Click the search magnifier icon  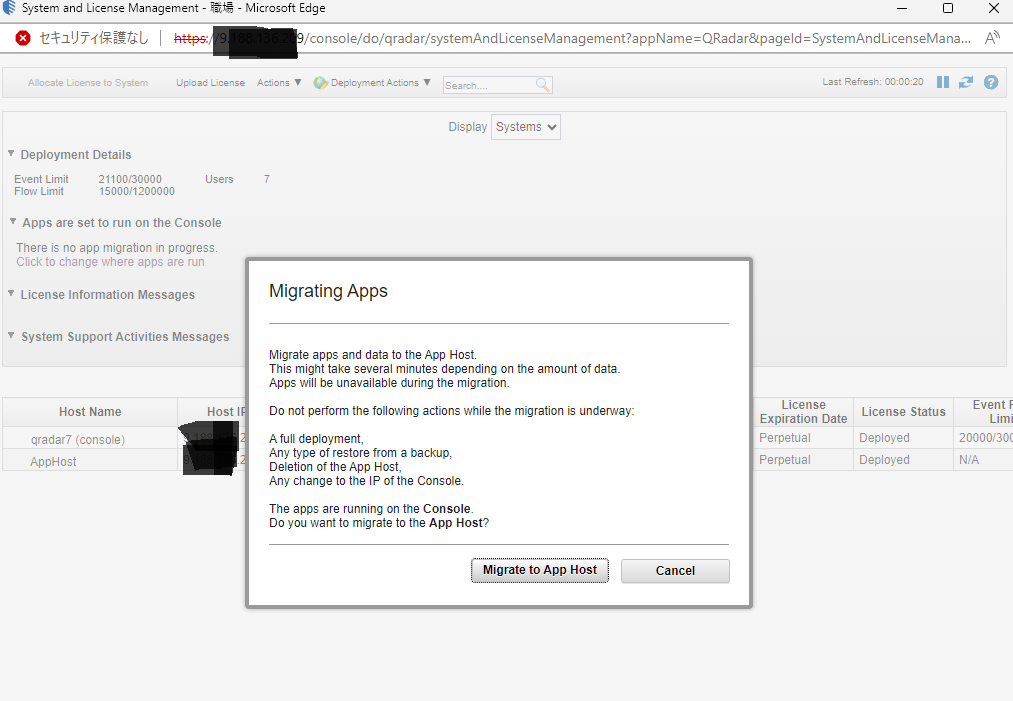coord(543,85)
